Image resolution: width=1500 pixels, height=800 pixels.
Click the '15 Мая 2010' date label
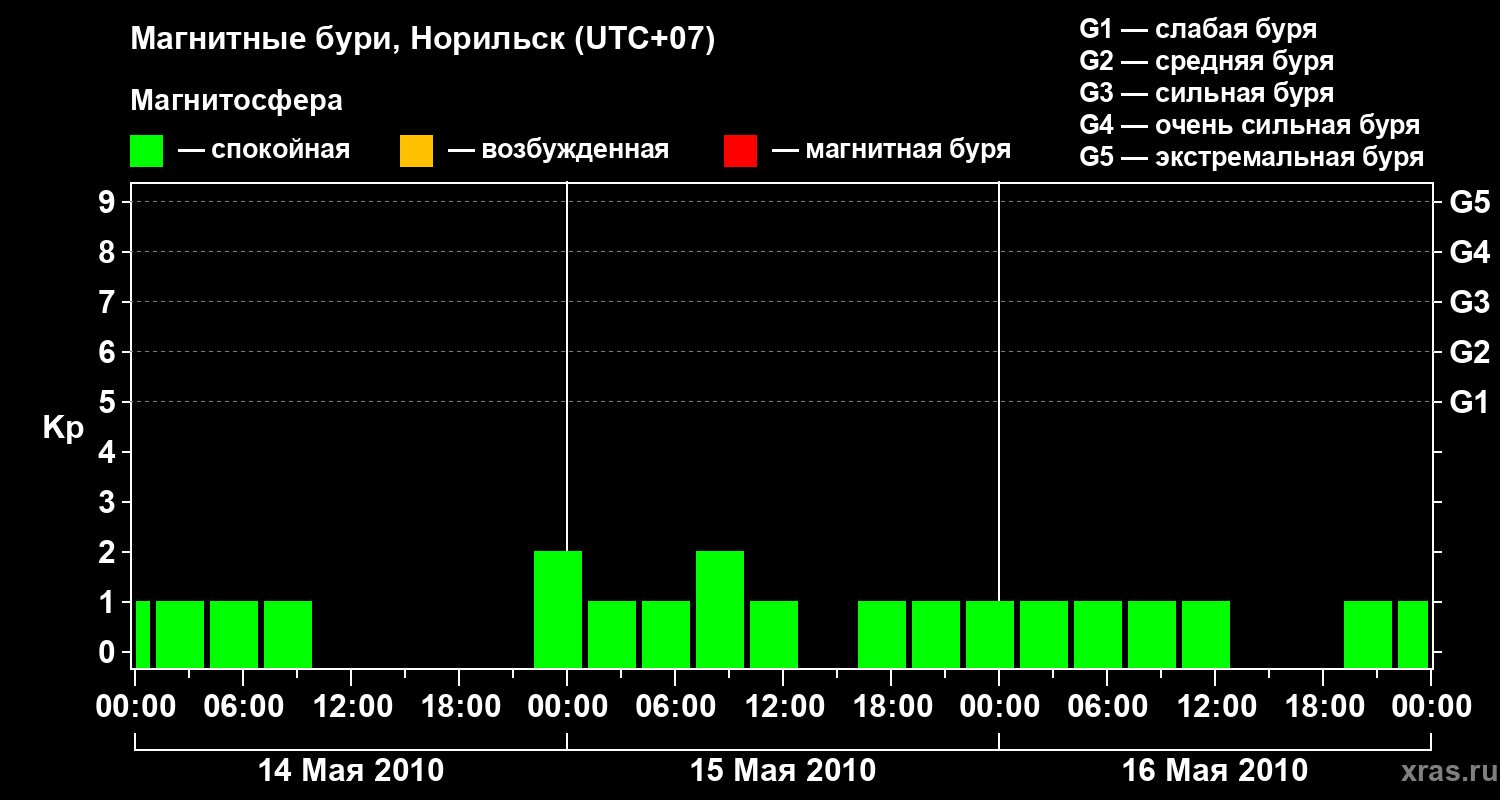783,770
